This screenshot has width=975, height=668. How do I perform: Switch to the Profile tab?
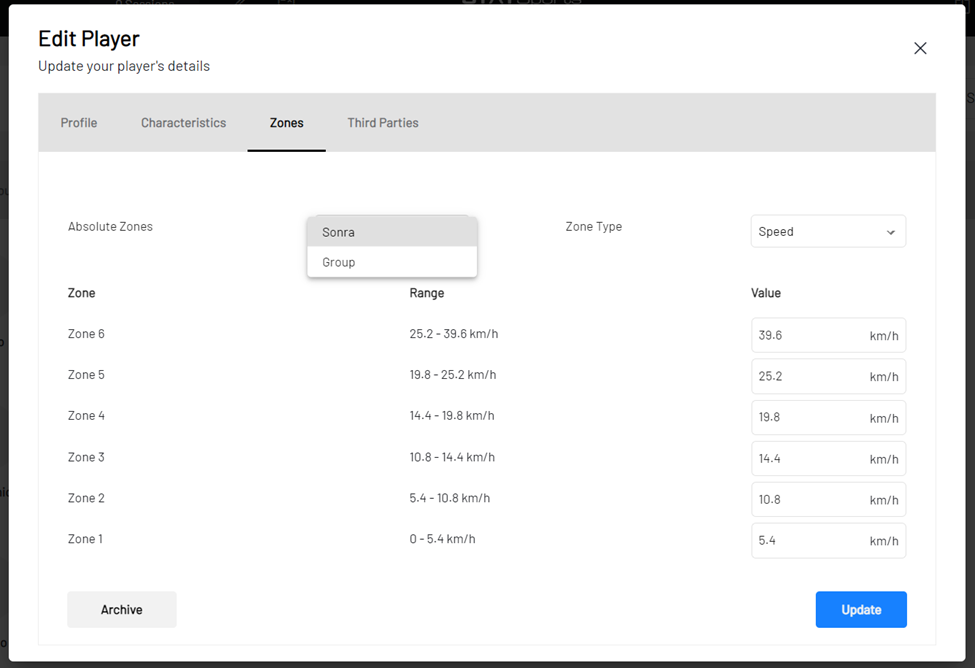(79, 123)
